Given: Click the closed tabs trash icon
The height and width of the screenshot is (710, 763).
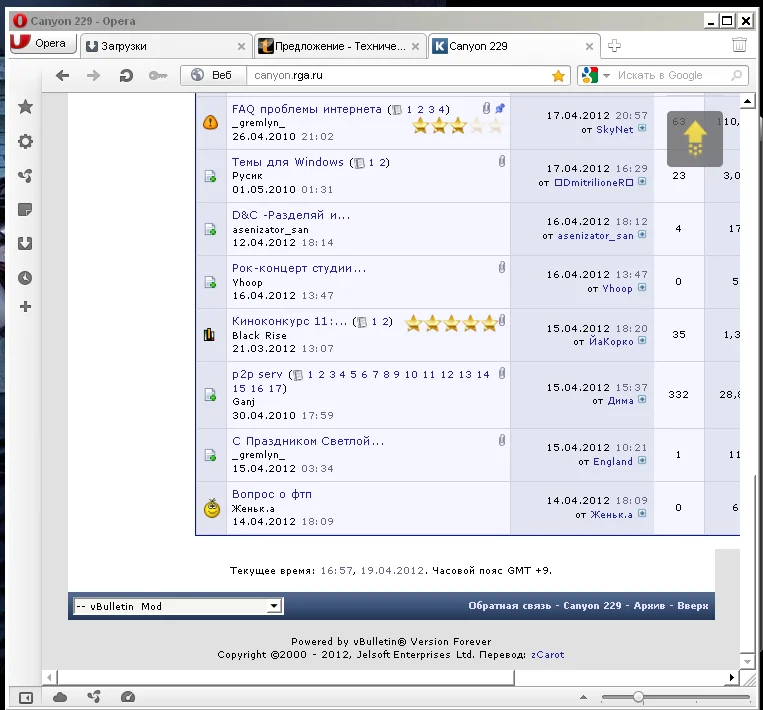Looking at the screenshot, I should 739,45.
